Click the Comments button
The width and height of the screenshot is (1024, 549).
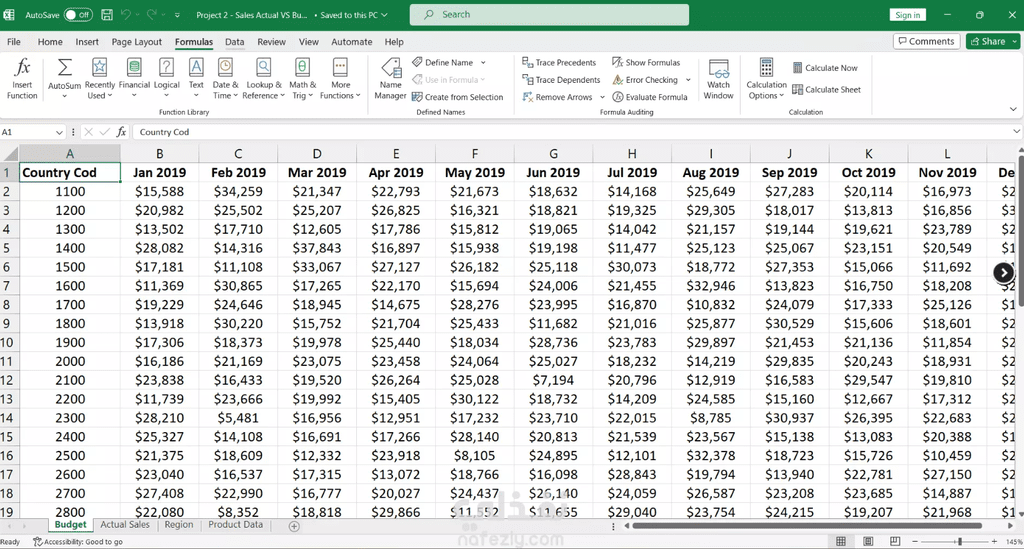pyautogui.click(x=927, y=41)
